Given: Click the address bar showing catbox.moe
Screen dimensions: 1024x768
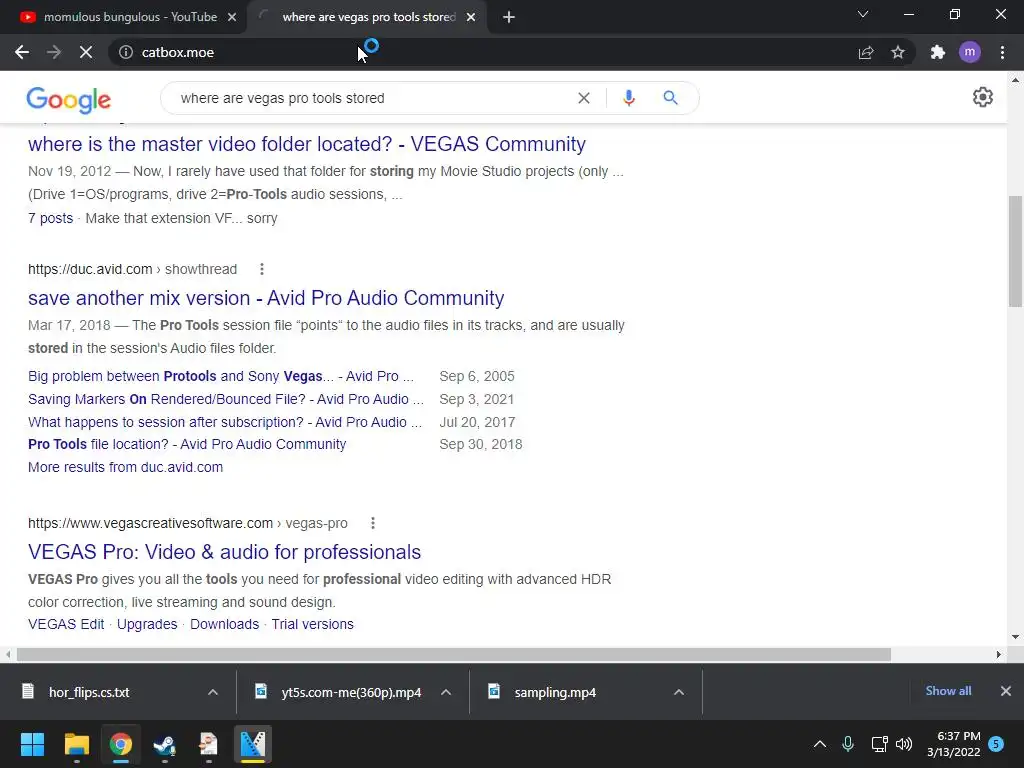Looking at the screenshot, I should tap(483, 52).
